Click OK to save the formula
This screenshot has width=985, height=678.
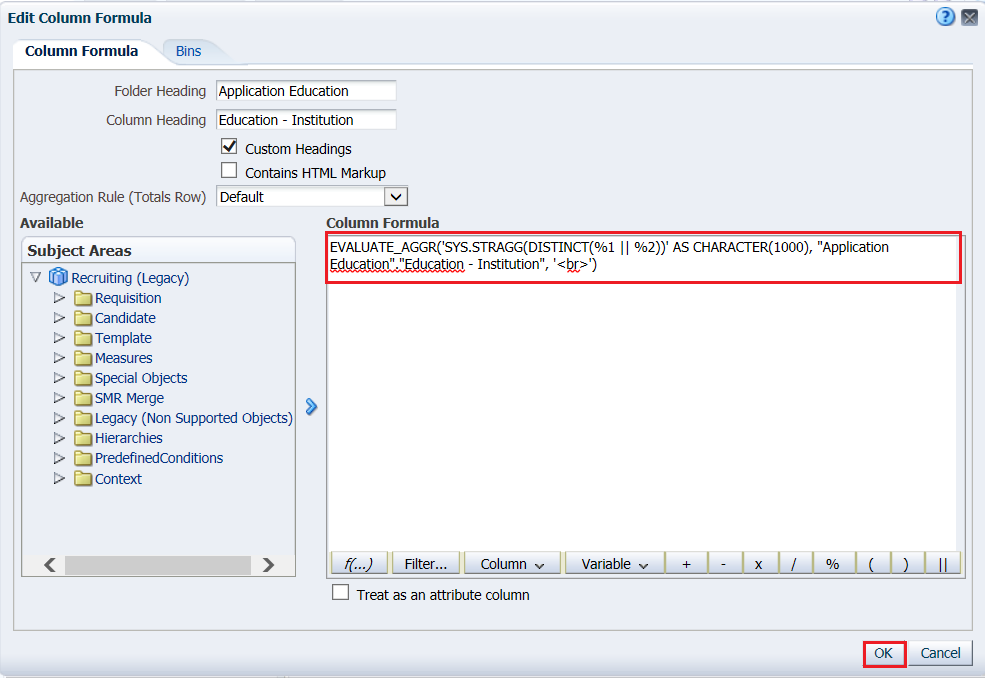click(884, 653)
